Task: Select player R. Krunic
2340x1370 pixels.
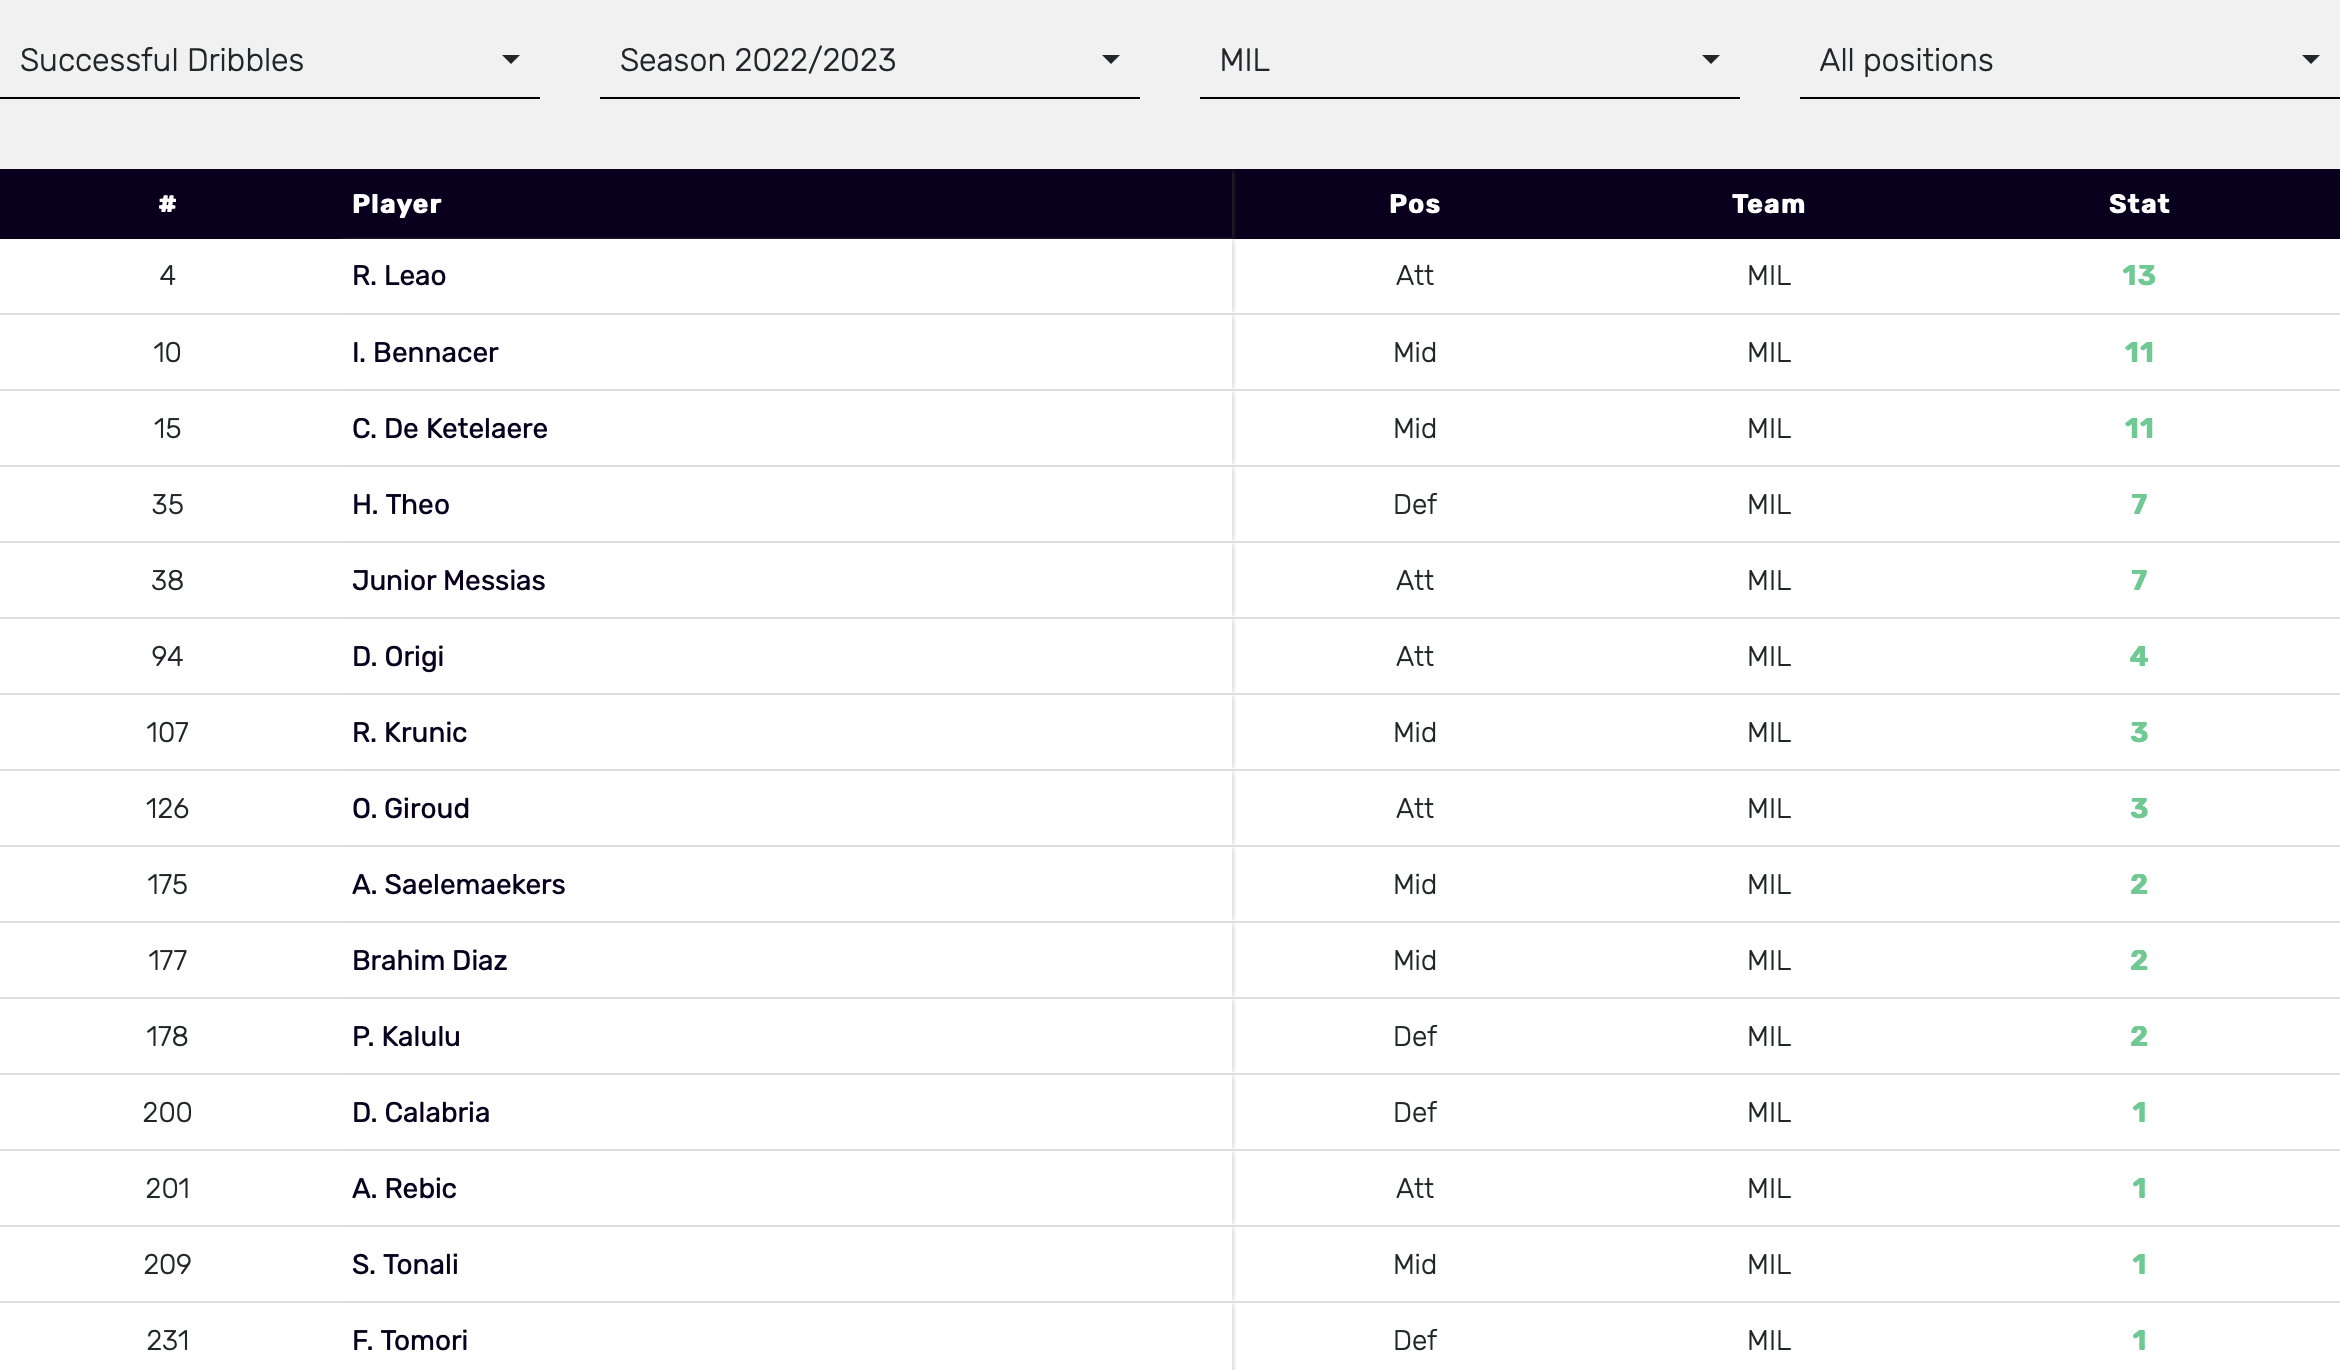Action: pos(410,732)
